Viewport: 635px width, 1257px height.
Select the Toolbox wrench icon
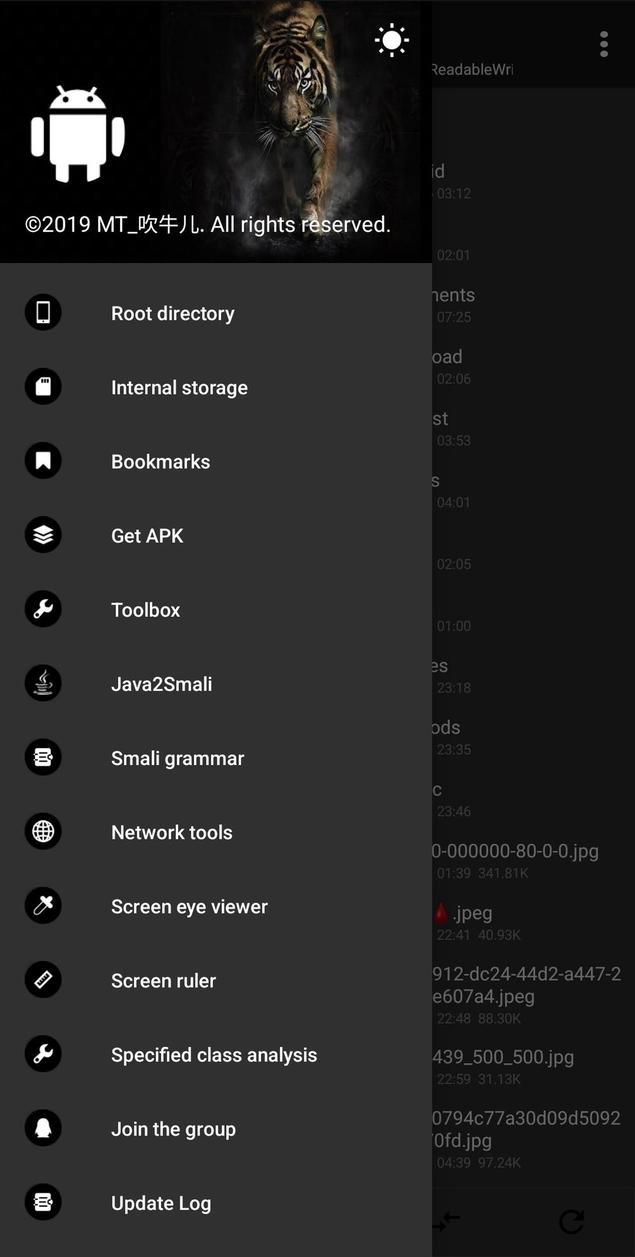43,609
